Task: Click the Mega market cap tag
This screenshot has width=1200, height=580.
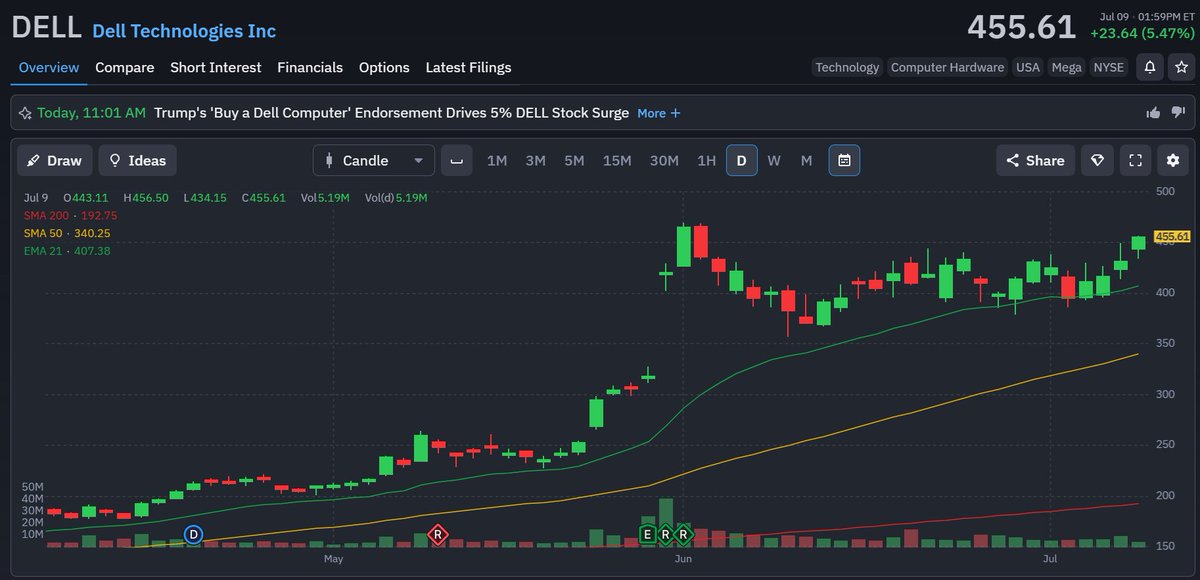Action: point(1066,67)
